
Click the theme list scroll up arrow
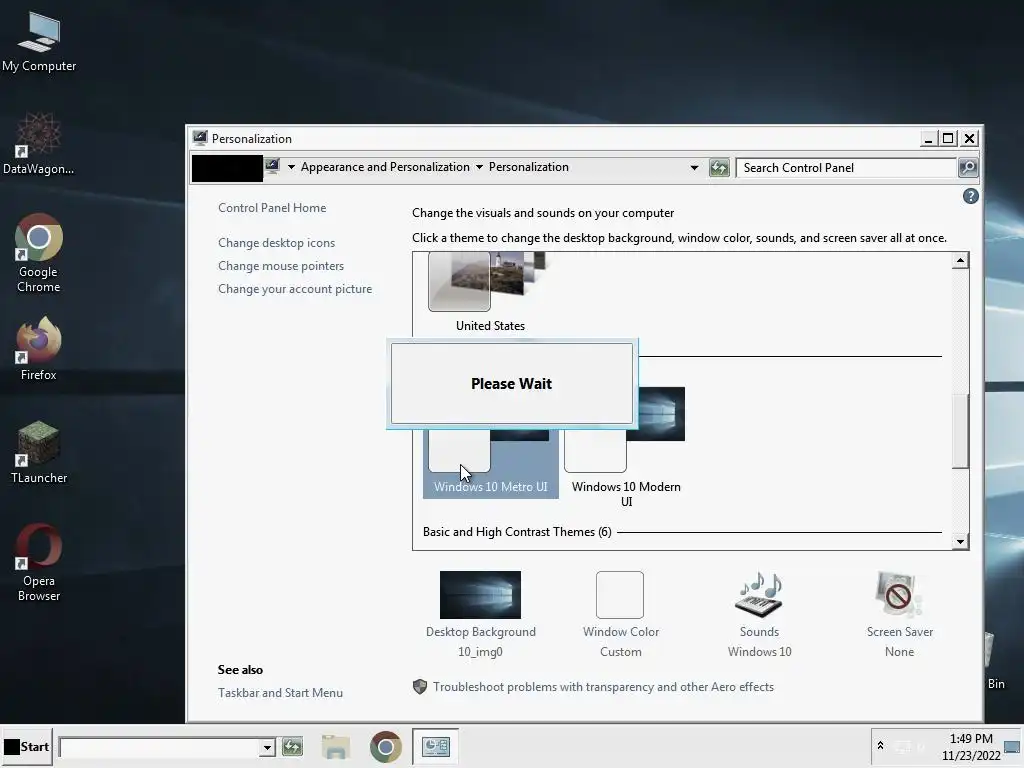coord(960,261)
